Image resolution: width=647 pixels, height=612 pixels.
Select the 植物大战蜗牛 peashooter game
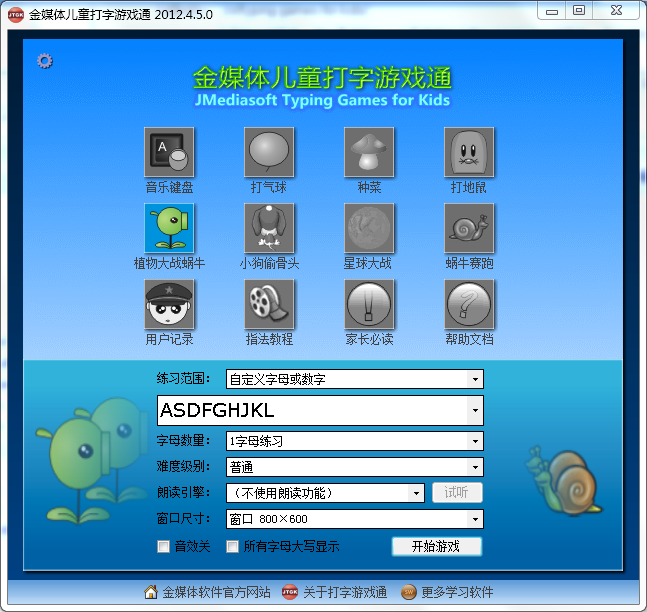click(169, 228)
